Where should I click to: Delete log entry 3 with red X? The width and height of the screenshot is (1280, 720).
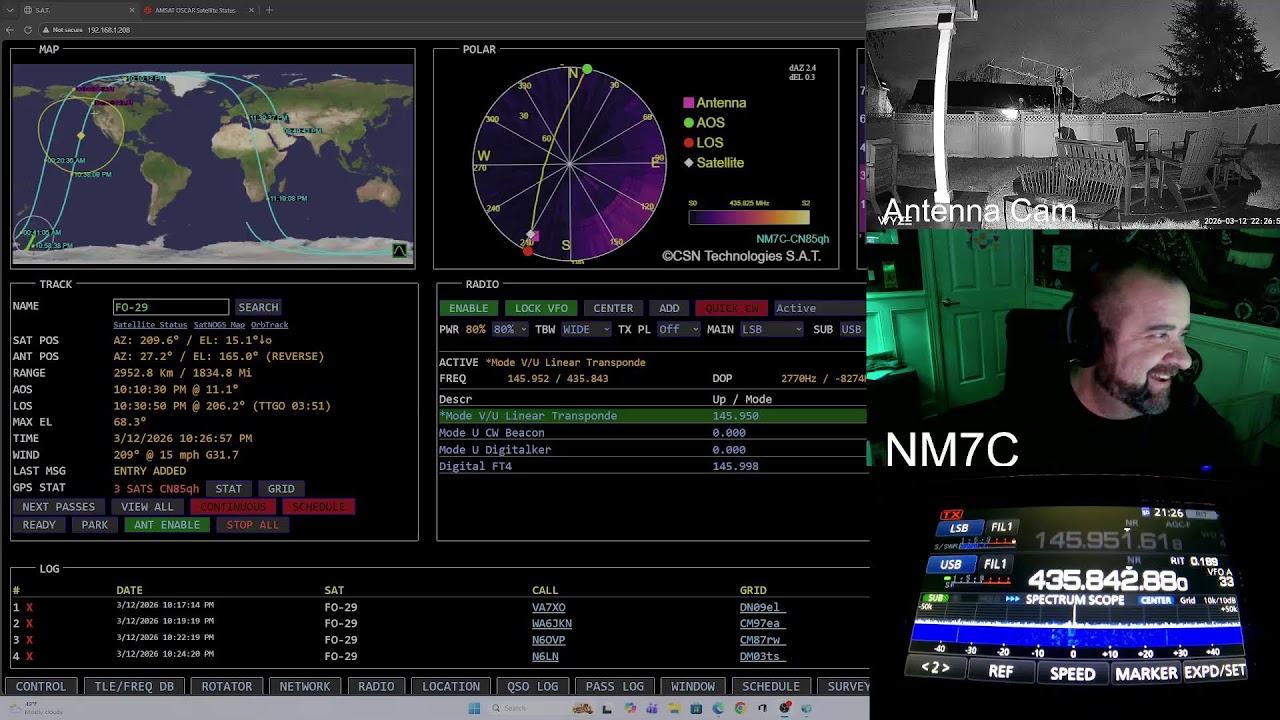tap(29, 640)
